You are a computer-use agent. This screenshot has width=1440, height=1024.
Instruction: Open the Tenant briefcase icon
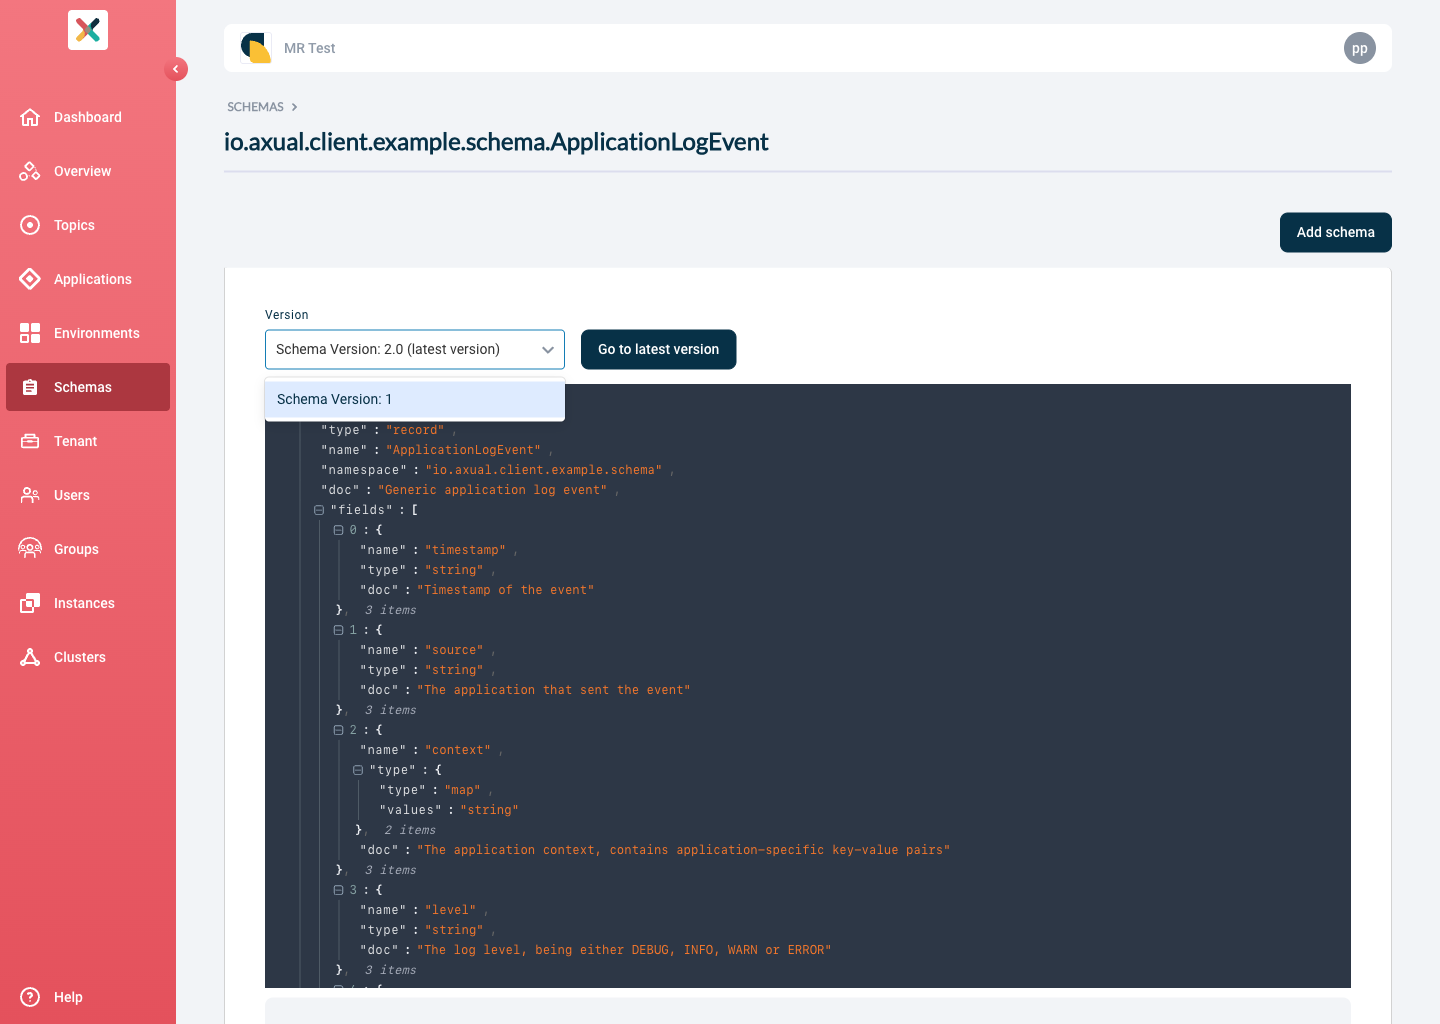click(x=31, y=441)
